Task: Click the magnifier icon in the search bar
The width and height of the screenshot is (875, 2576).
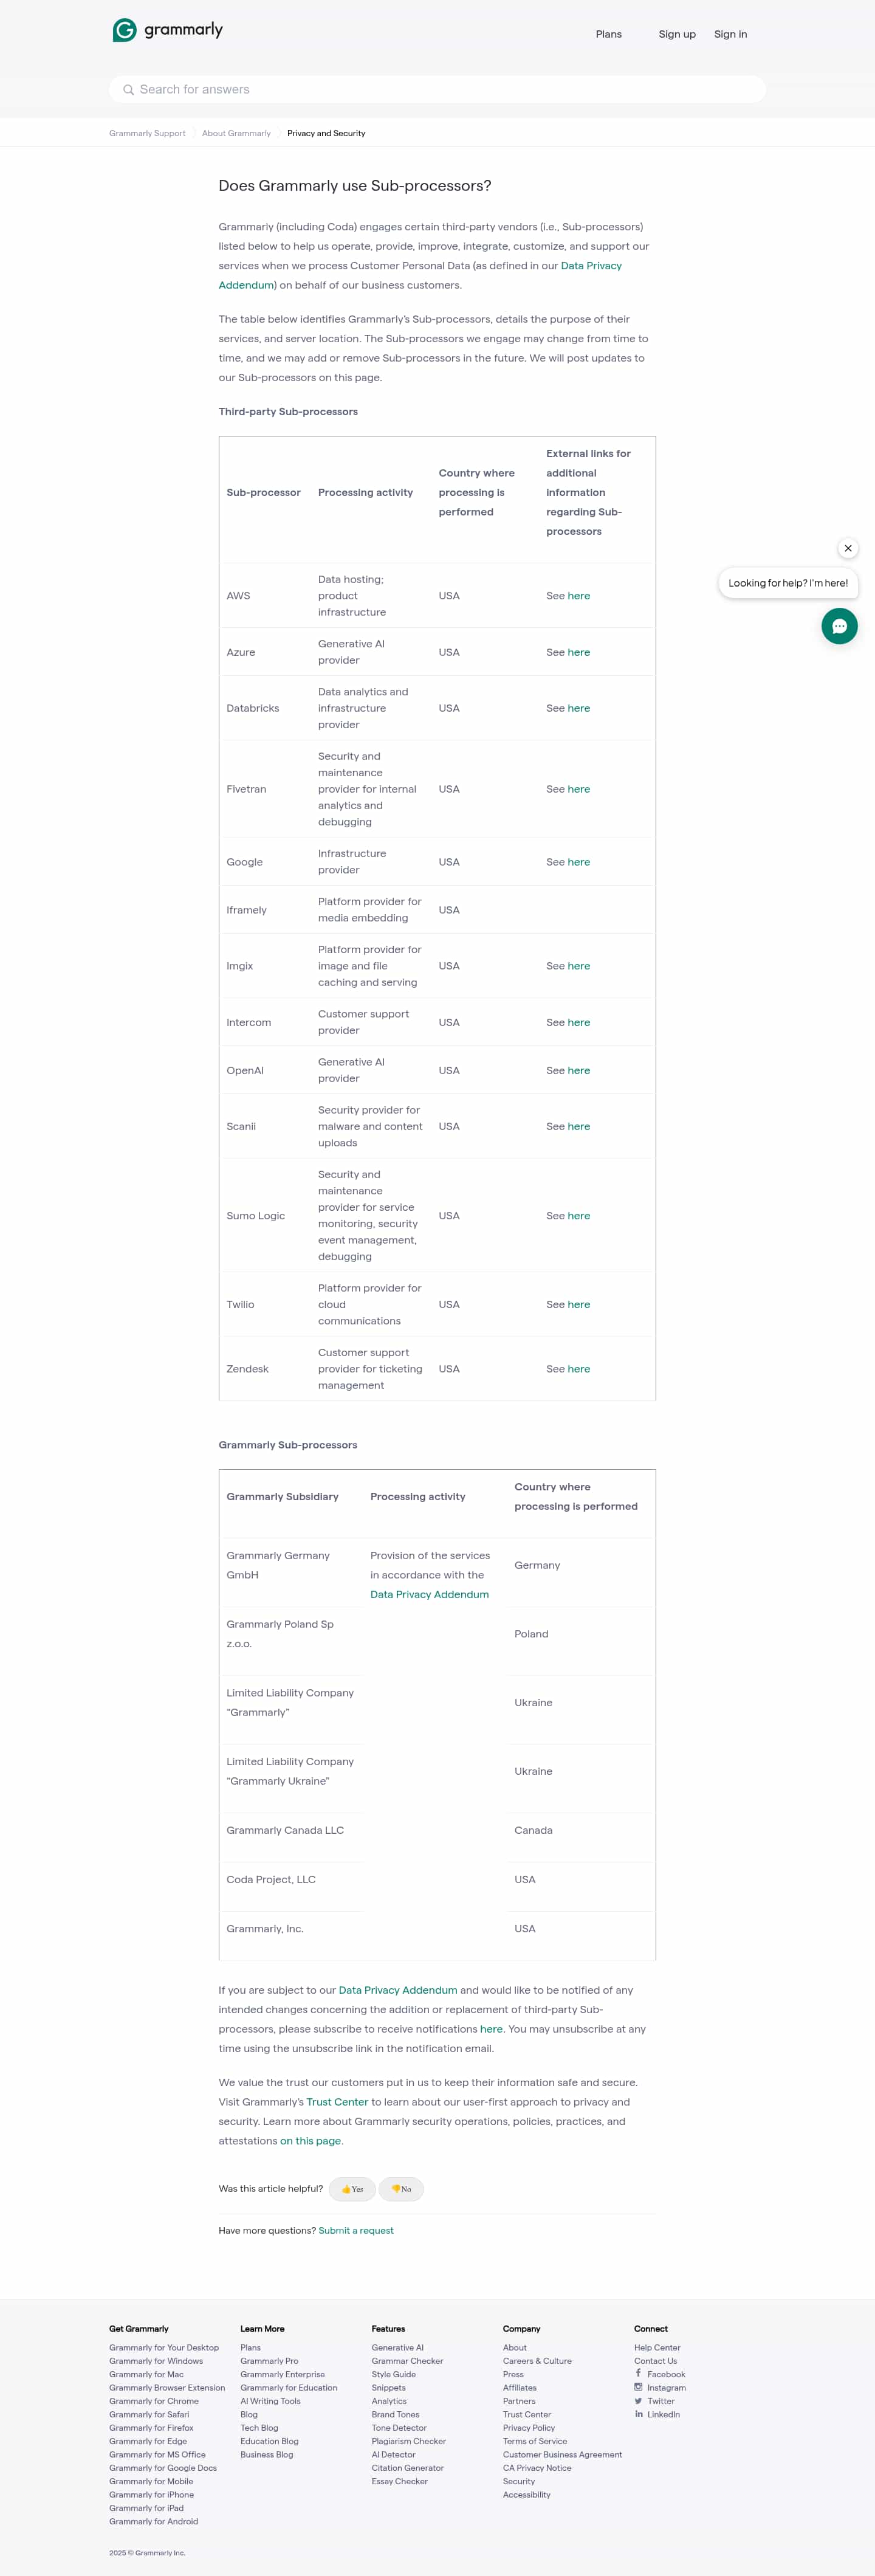Action: click(128, 90)
